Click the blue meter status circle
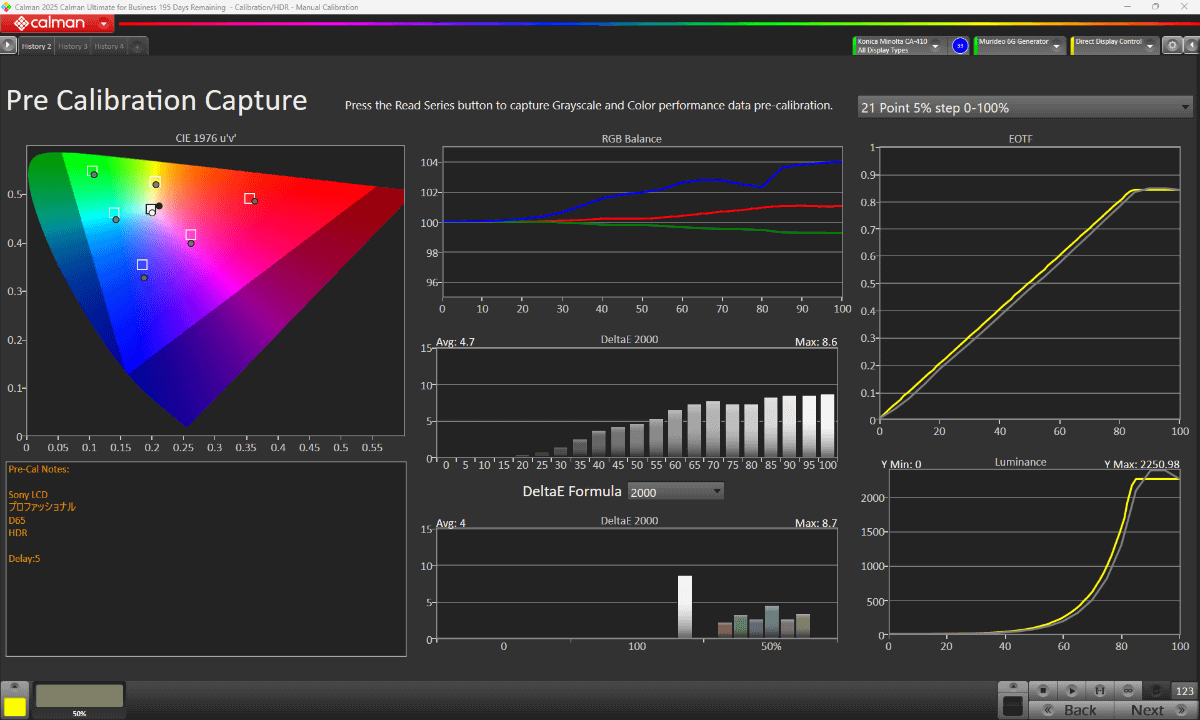This screenshot has height=720, width=1200. (x=960, y=45)
